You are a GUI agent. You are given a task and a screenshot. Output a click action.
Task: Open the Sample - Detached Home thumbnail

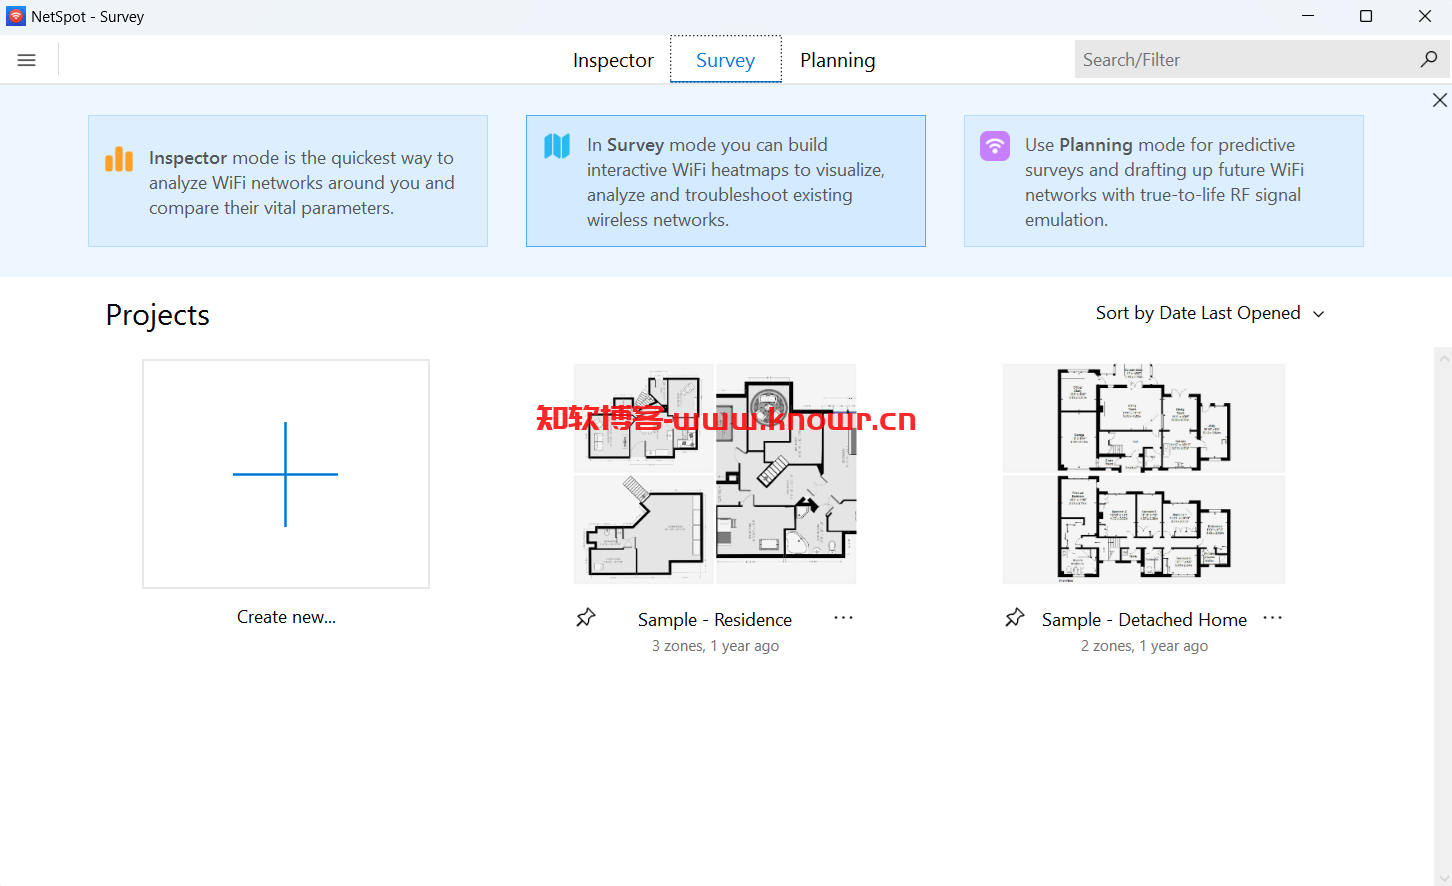pos(1144,474)
